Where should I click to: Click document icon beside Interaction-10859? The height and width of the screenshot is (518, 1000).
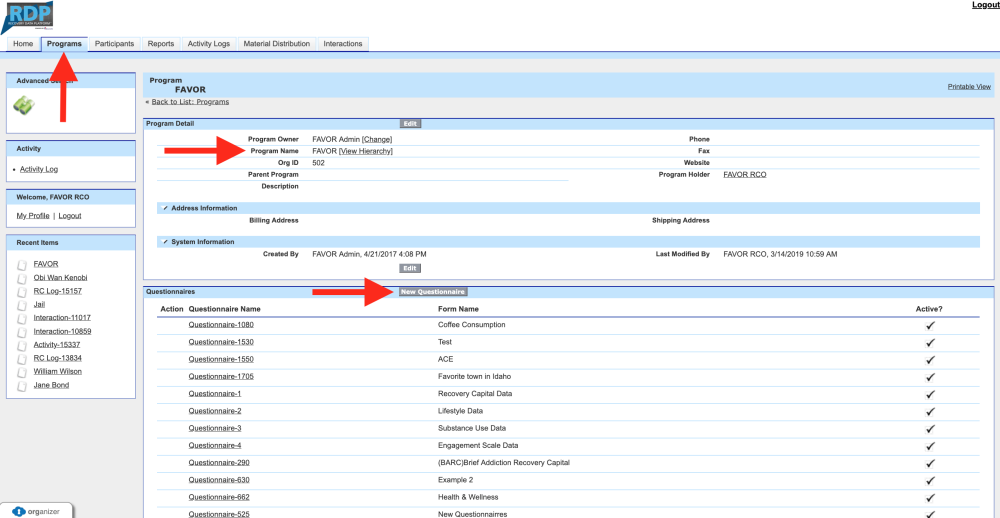pyautogui.click(x=22, y=332)
